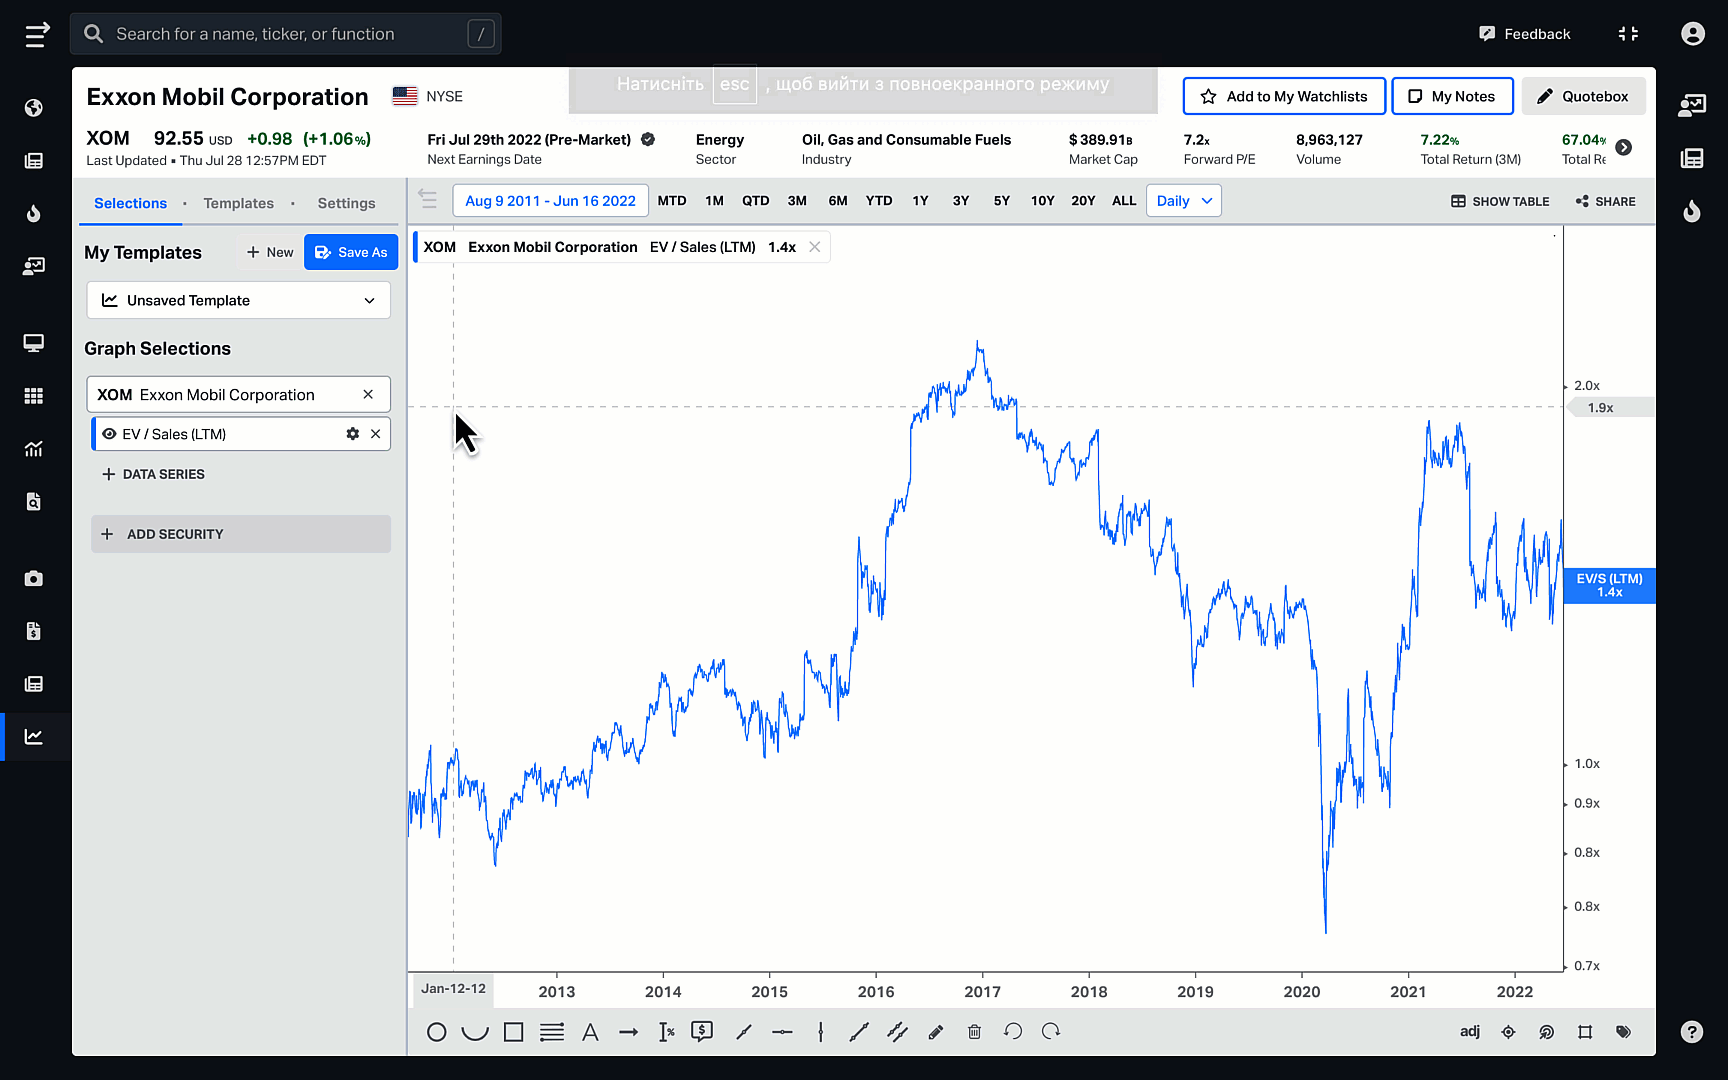Open the main hamburger menu
The image size is (1728, 1080).
pyautogui.click(x=37, y=35)
